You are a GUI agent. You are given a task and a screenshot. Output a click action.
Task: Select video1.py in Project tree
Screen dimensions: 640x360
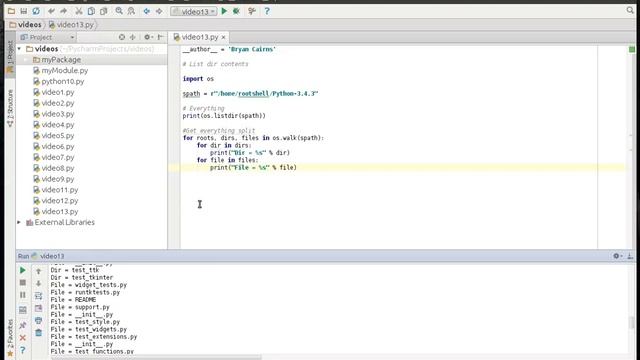pos(54,92)
